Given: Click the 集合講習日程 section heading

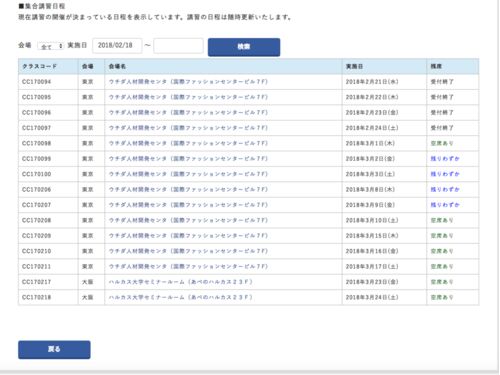Looking at the screenshot, I should tap(42, 6).
